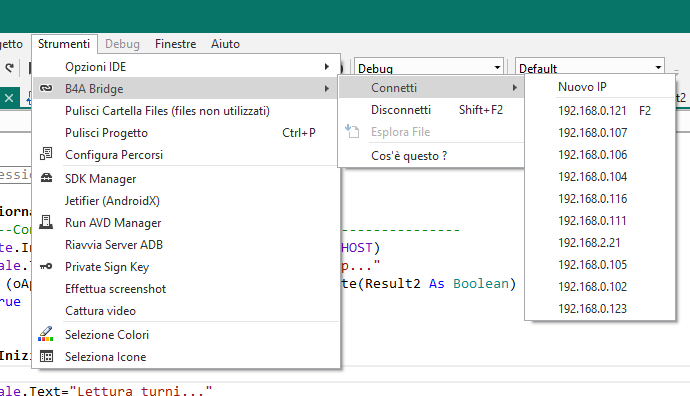Expand Opzioni IDE submenu arrow

[x=327, y=66]
